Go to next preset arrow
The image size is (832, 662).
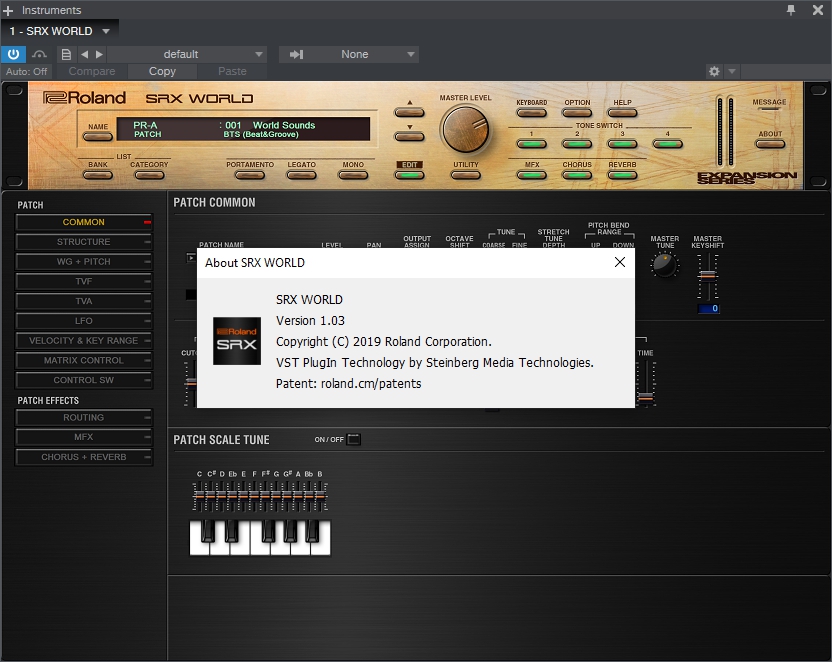(99, 54)
